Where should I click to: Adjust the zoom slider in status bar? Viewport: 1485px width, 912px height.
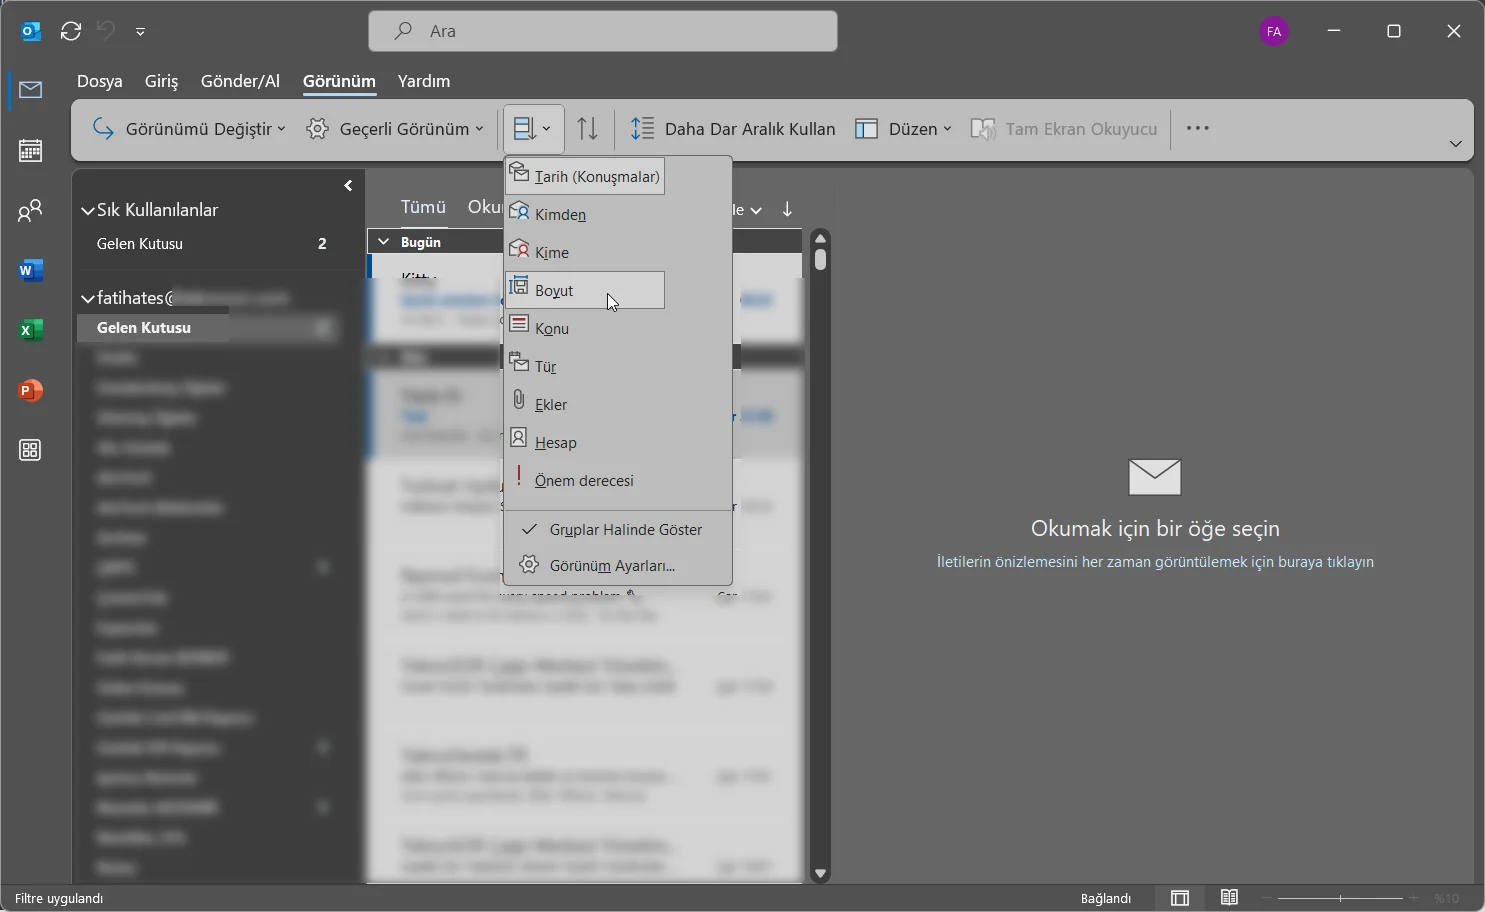tap(1340, 898)
